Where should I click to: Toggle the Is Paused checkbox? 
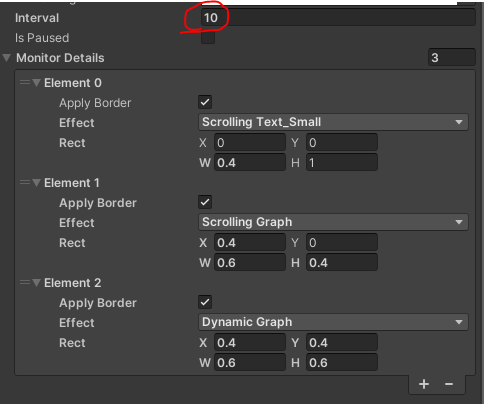coord(208,37)
